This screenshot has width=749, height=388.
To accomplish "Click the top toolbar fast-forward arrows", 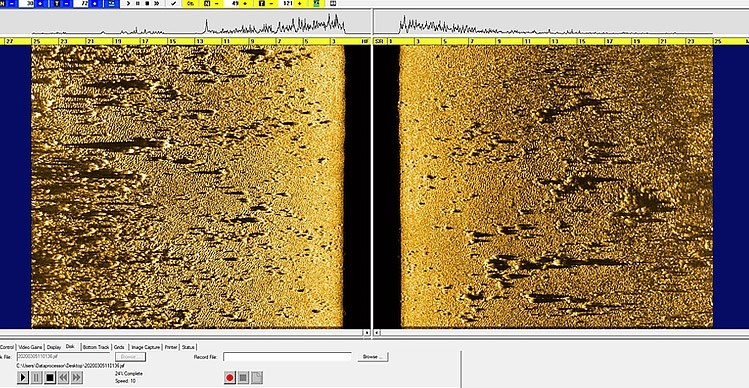I will (157, 3).
